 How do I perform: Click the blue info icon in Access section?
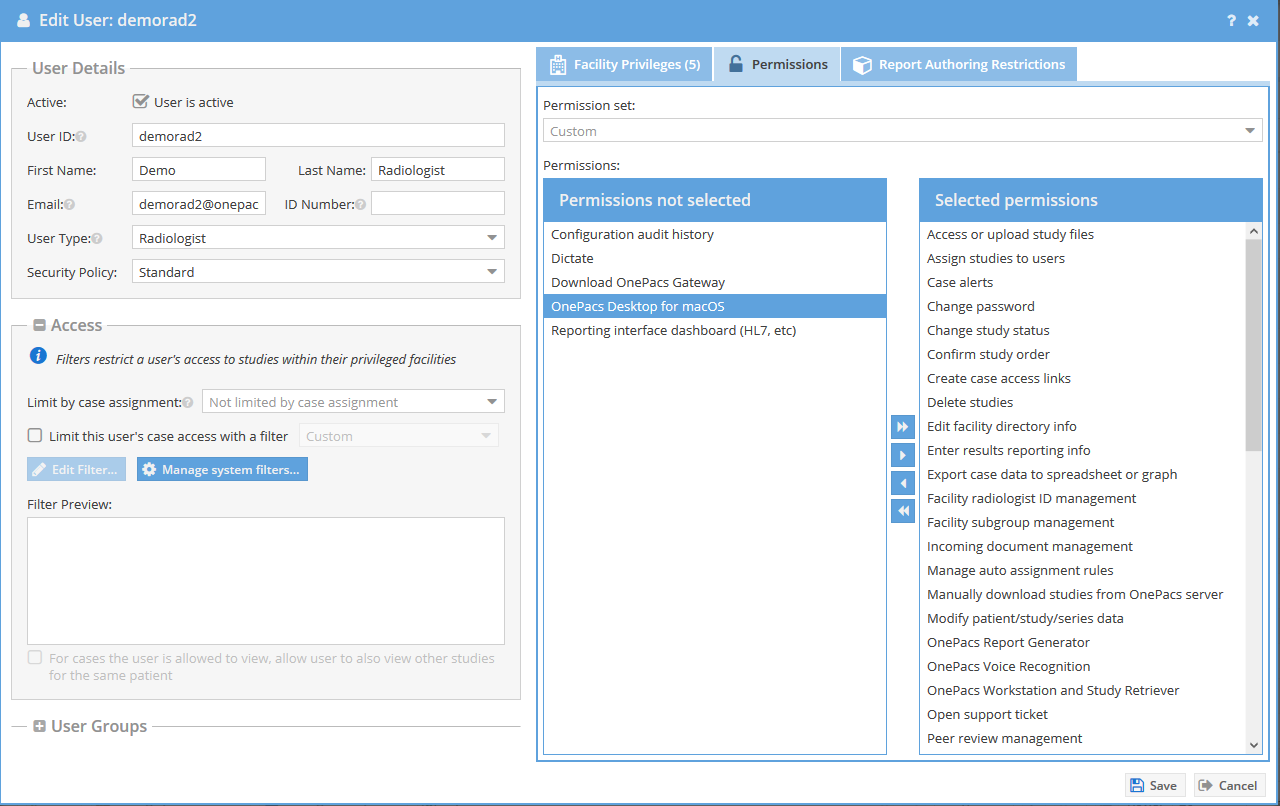[38, 356]
